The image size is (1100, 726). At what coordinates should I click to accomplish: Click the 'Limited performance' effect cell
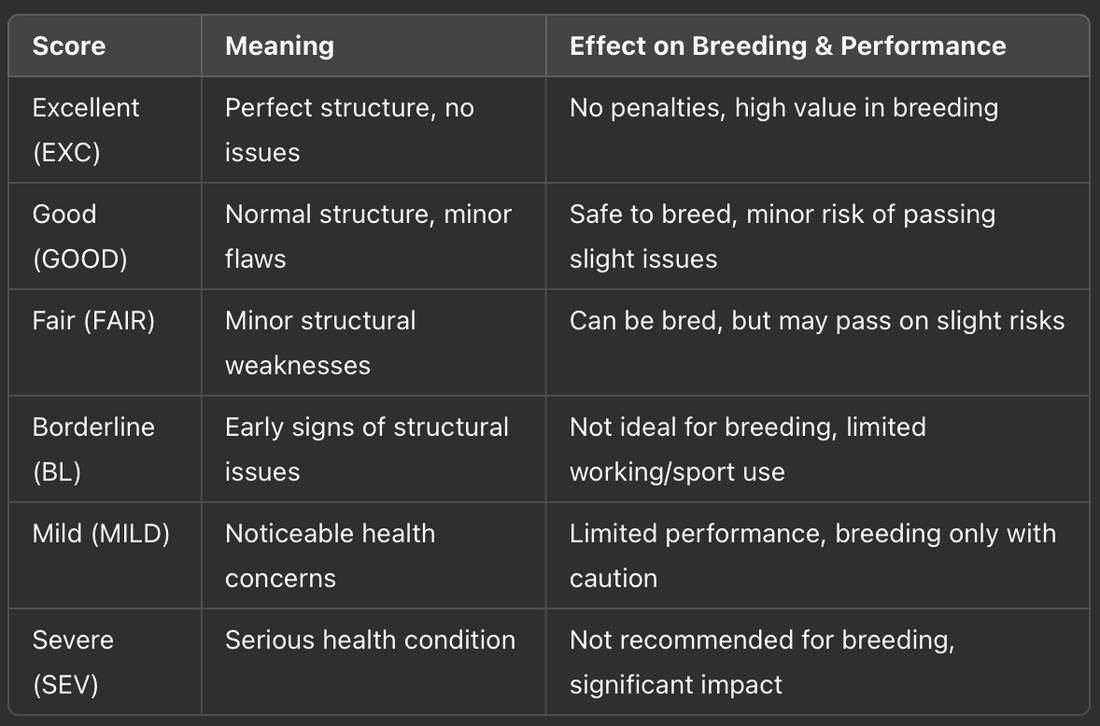(x=812, y=555)
